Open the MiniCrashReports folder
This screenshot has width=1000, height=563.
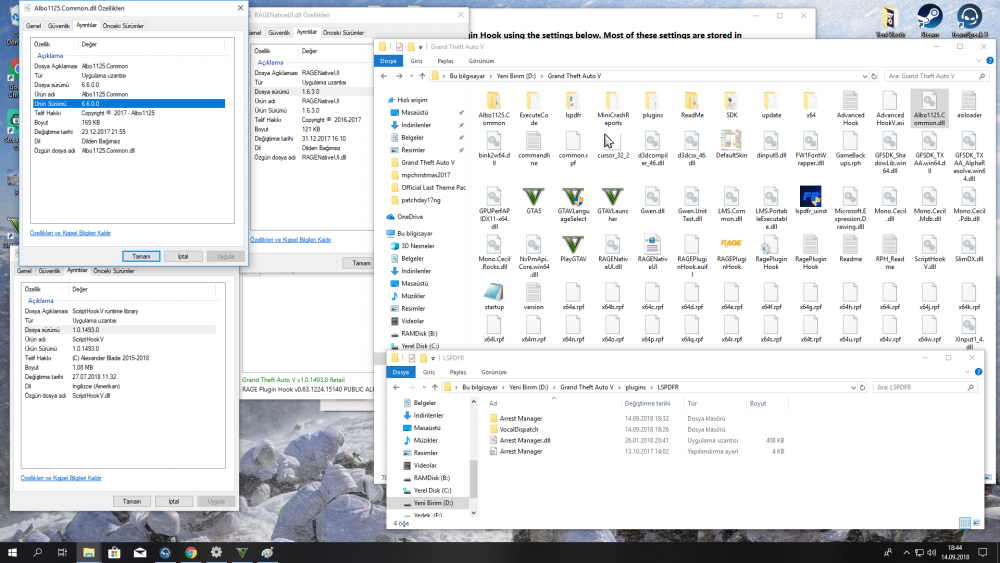612,108
